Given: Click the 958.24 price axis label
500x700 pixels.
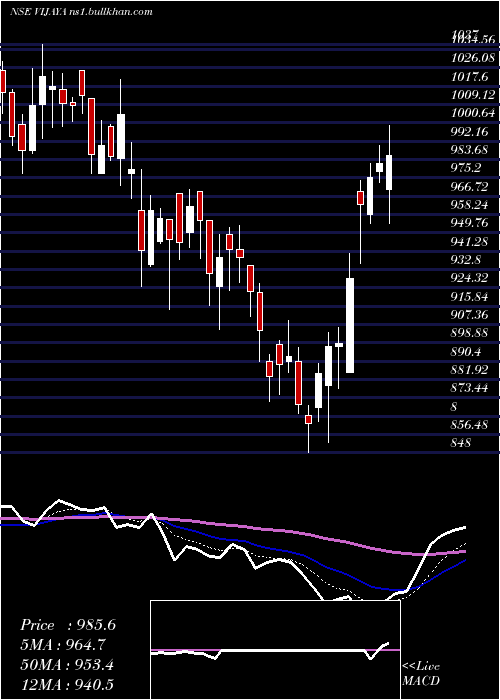Looking at the screenshot, I should click(472, 205).
